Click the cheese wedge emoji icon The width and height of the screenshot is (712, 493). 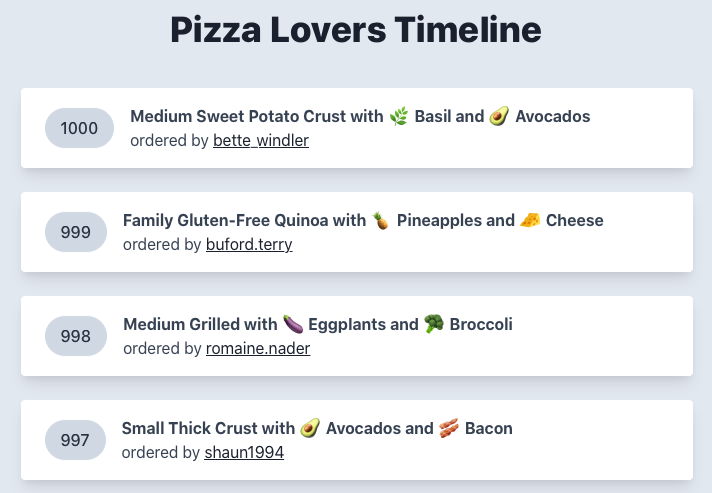tap(530, 220)
